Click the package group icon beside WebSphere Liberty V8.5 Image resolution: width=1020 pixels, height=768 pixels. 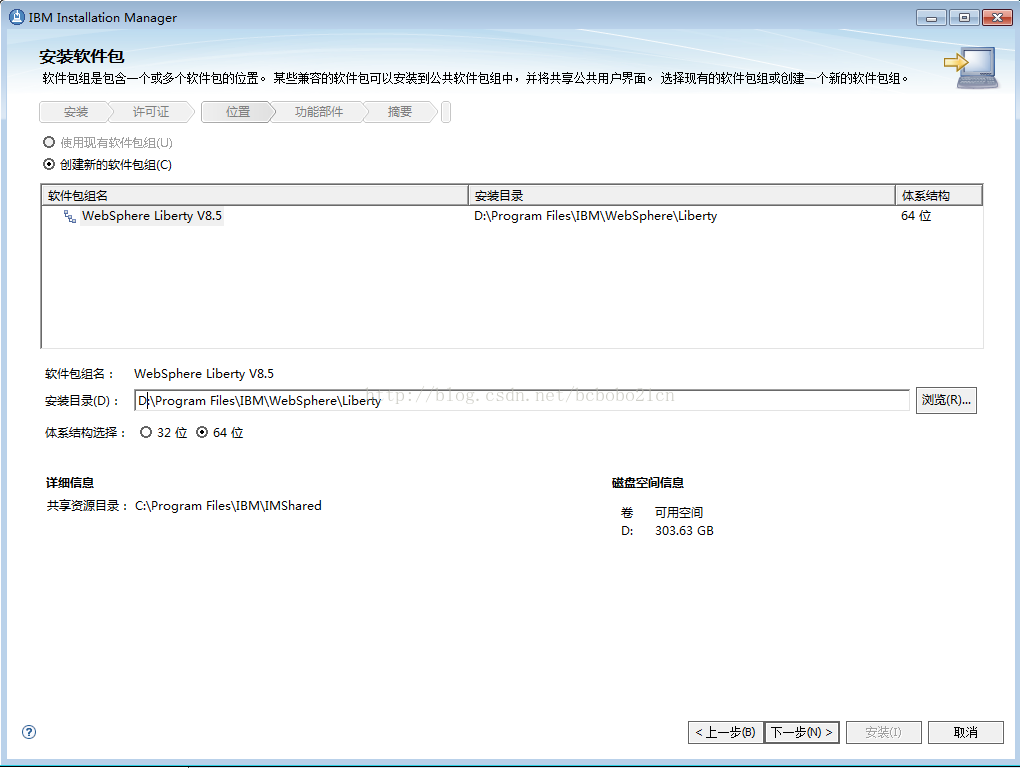coord(70,217)
